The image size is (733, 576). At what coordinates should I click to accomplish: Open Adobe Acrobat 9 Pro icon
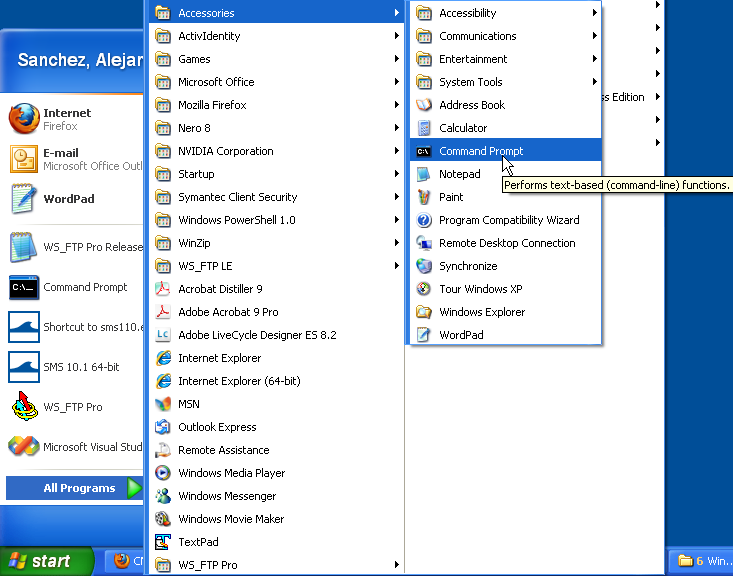coord(163,312)
